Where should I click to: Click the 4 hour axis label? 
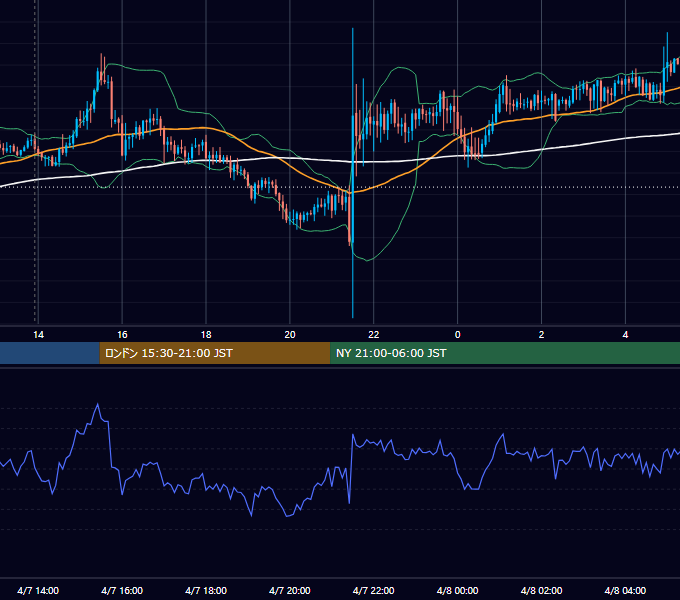tap(625, 335)
